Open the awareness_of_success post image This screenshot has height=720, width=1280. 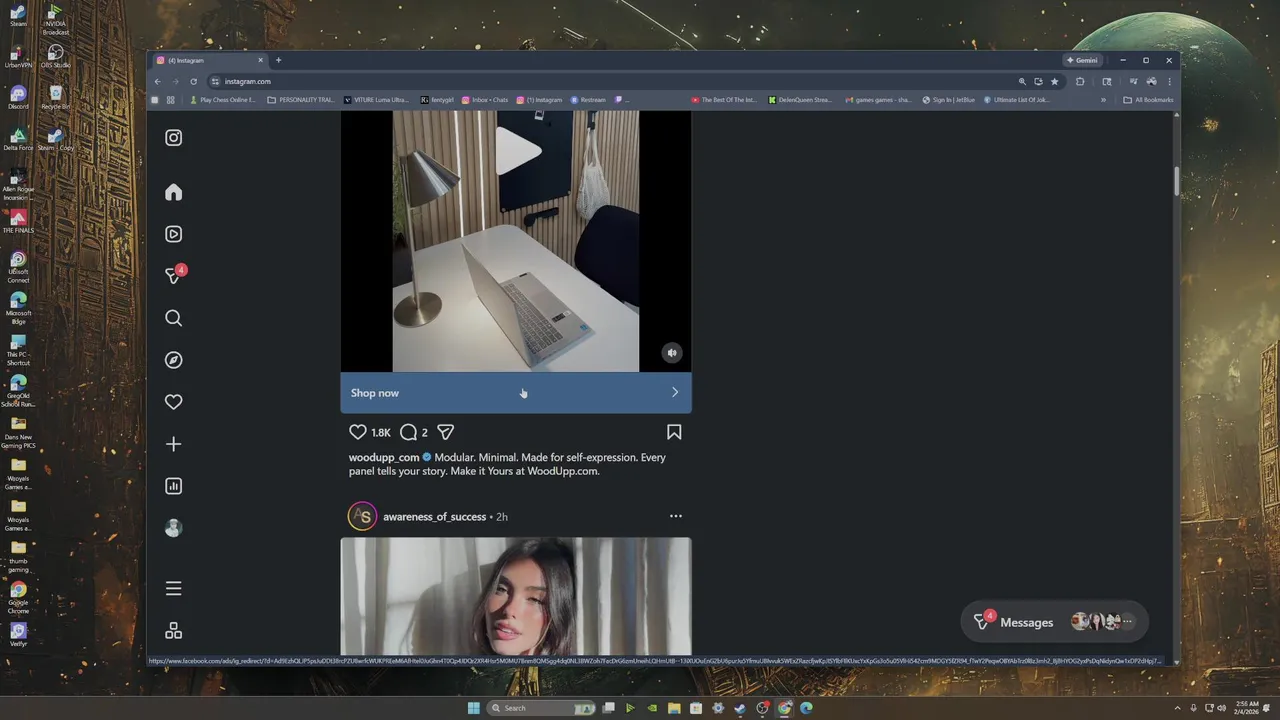point(515,596)
